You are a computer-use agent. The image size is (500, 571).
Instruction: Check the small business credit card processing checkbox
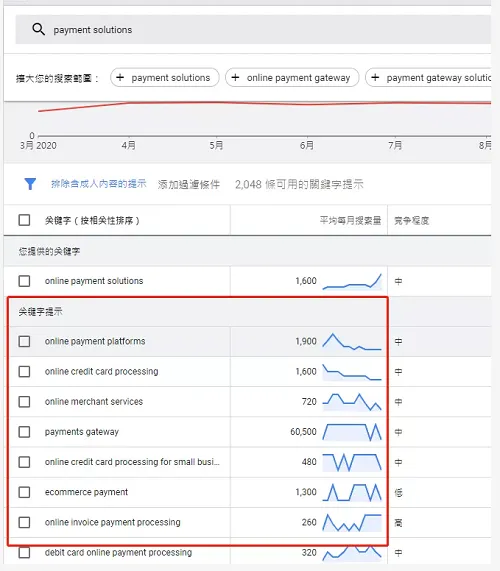coord(24,462)
